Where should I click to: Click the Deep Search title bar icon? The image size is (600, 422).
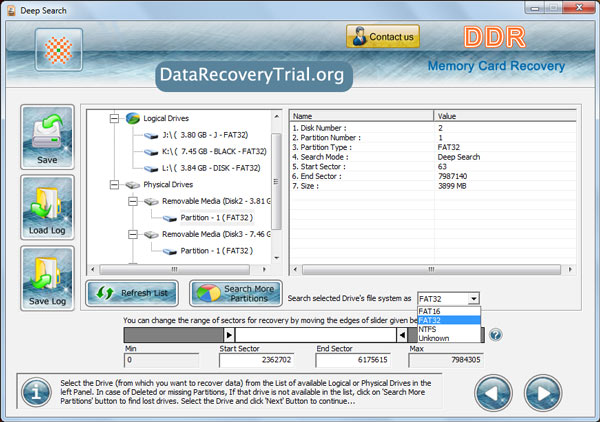point(11,10)
